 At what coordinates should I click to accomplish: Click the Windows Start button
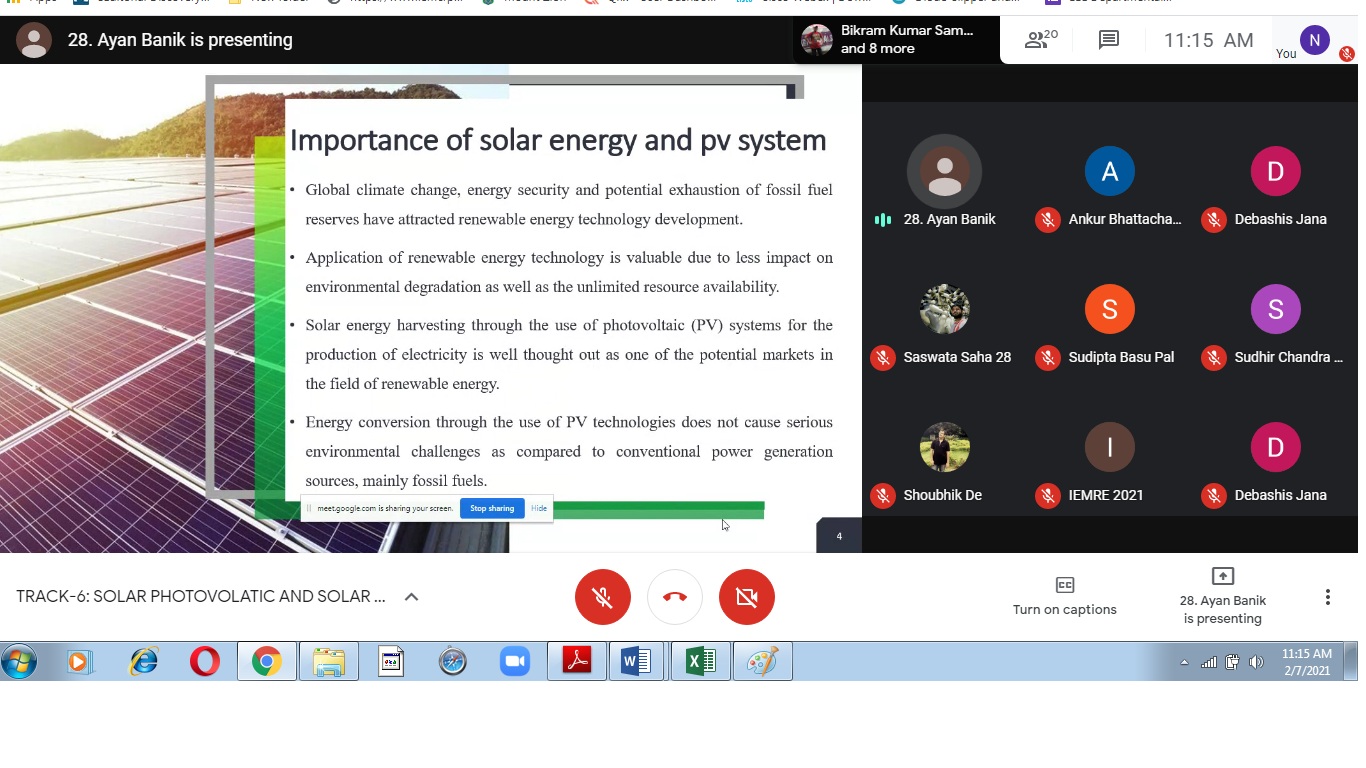[19, 662]
